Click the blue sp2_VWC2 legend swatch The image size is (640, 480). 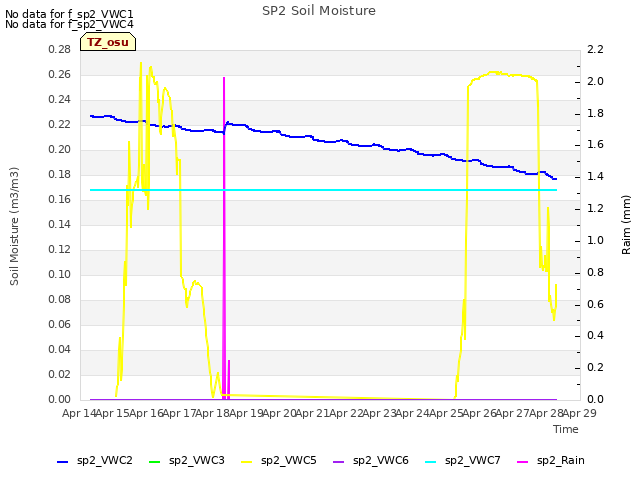(62, 462)
